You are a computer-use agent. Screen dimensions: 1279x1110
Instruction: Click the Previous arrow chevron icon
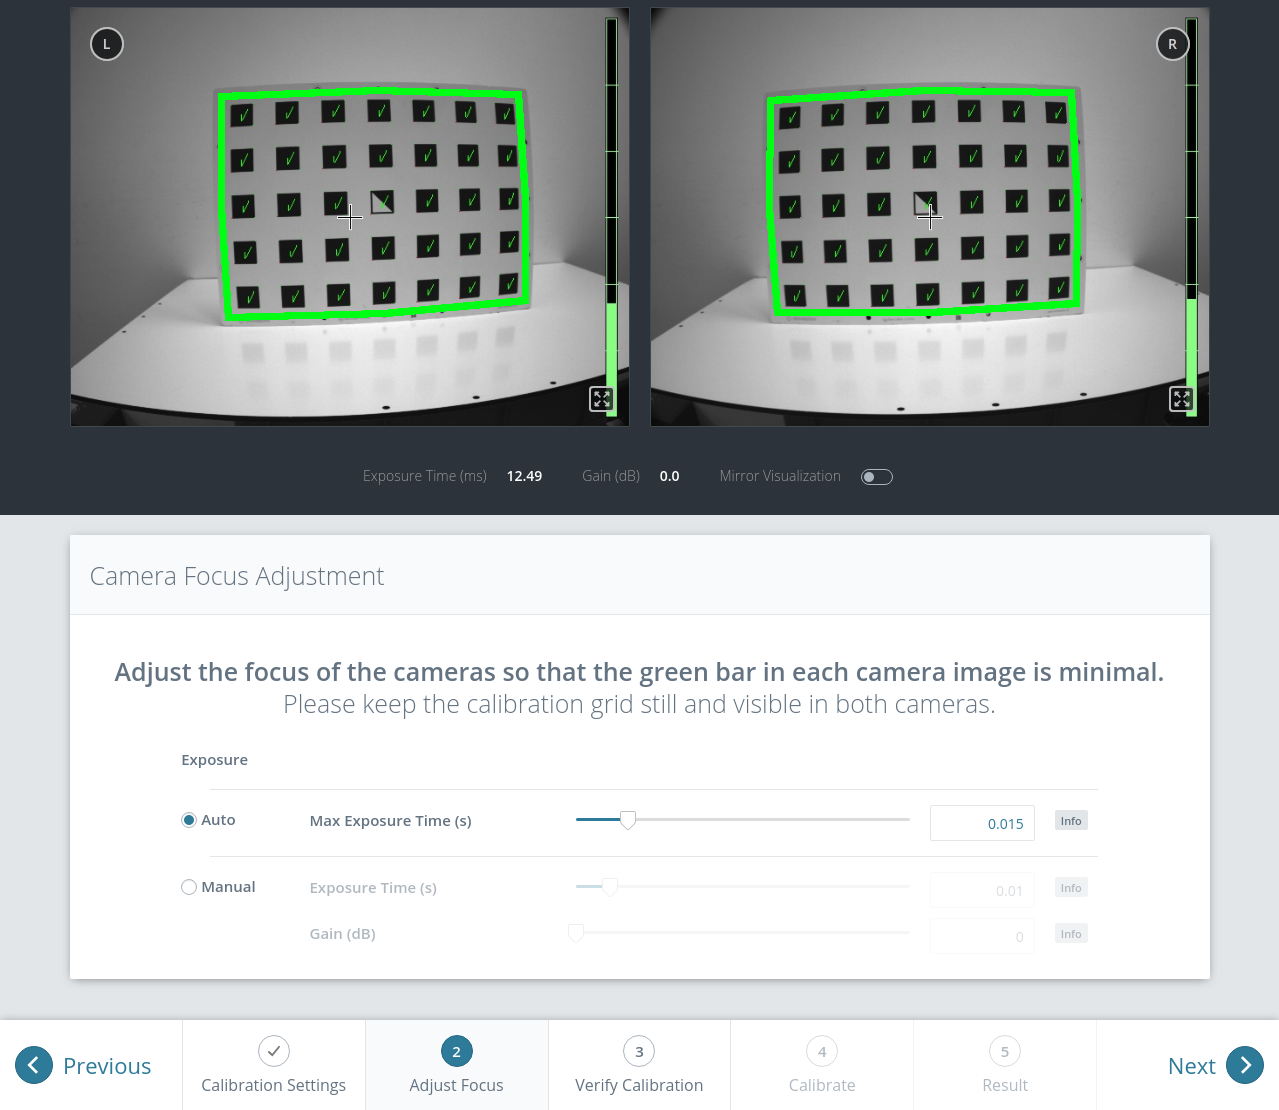(34, 1066)
